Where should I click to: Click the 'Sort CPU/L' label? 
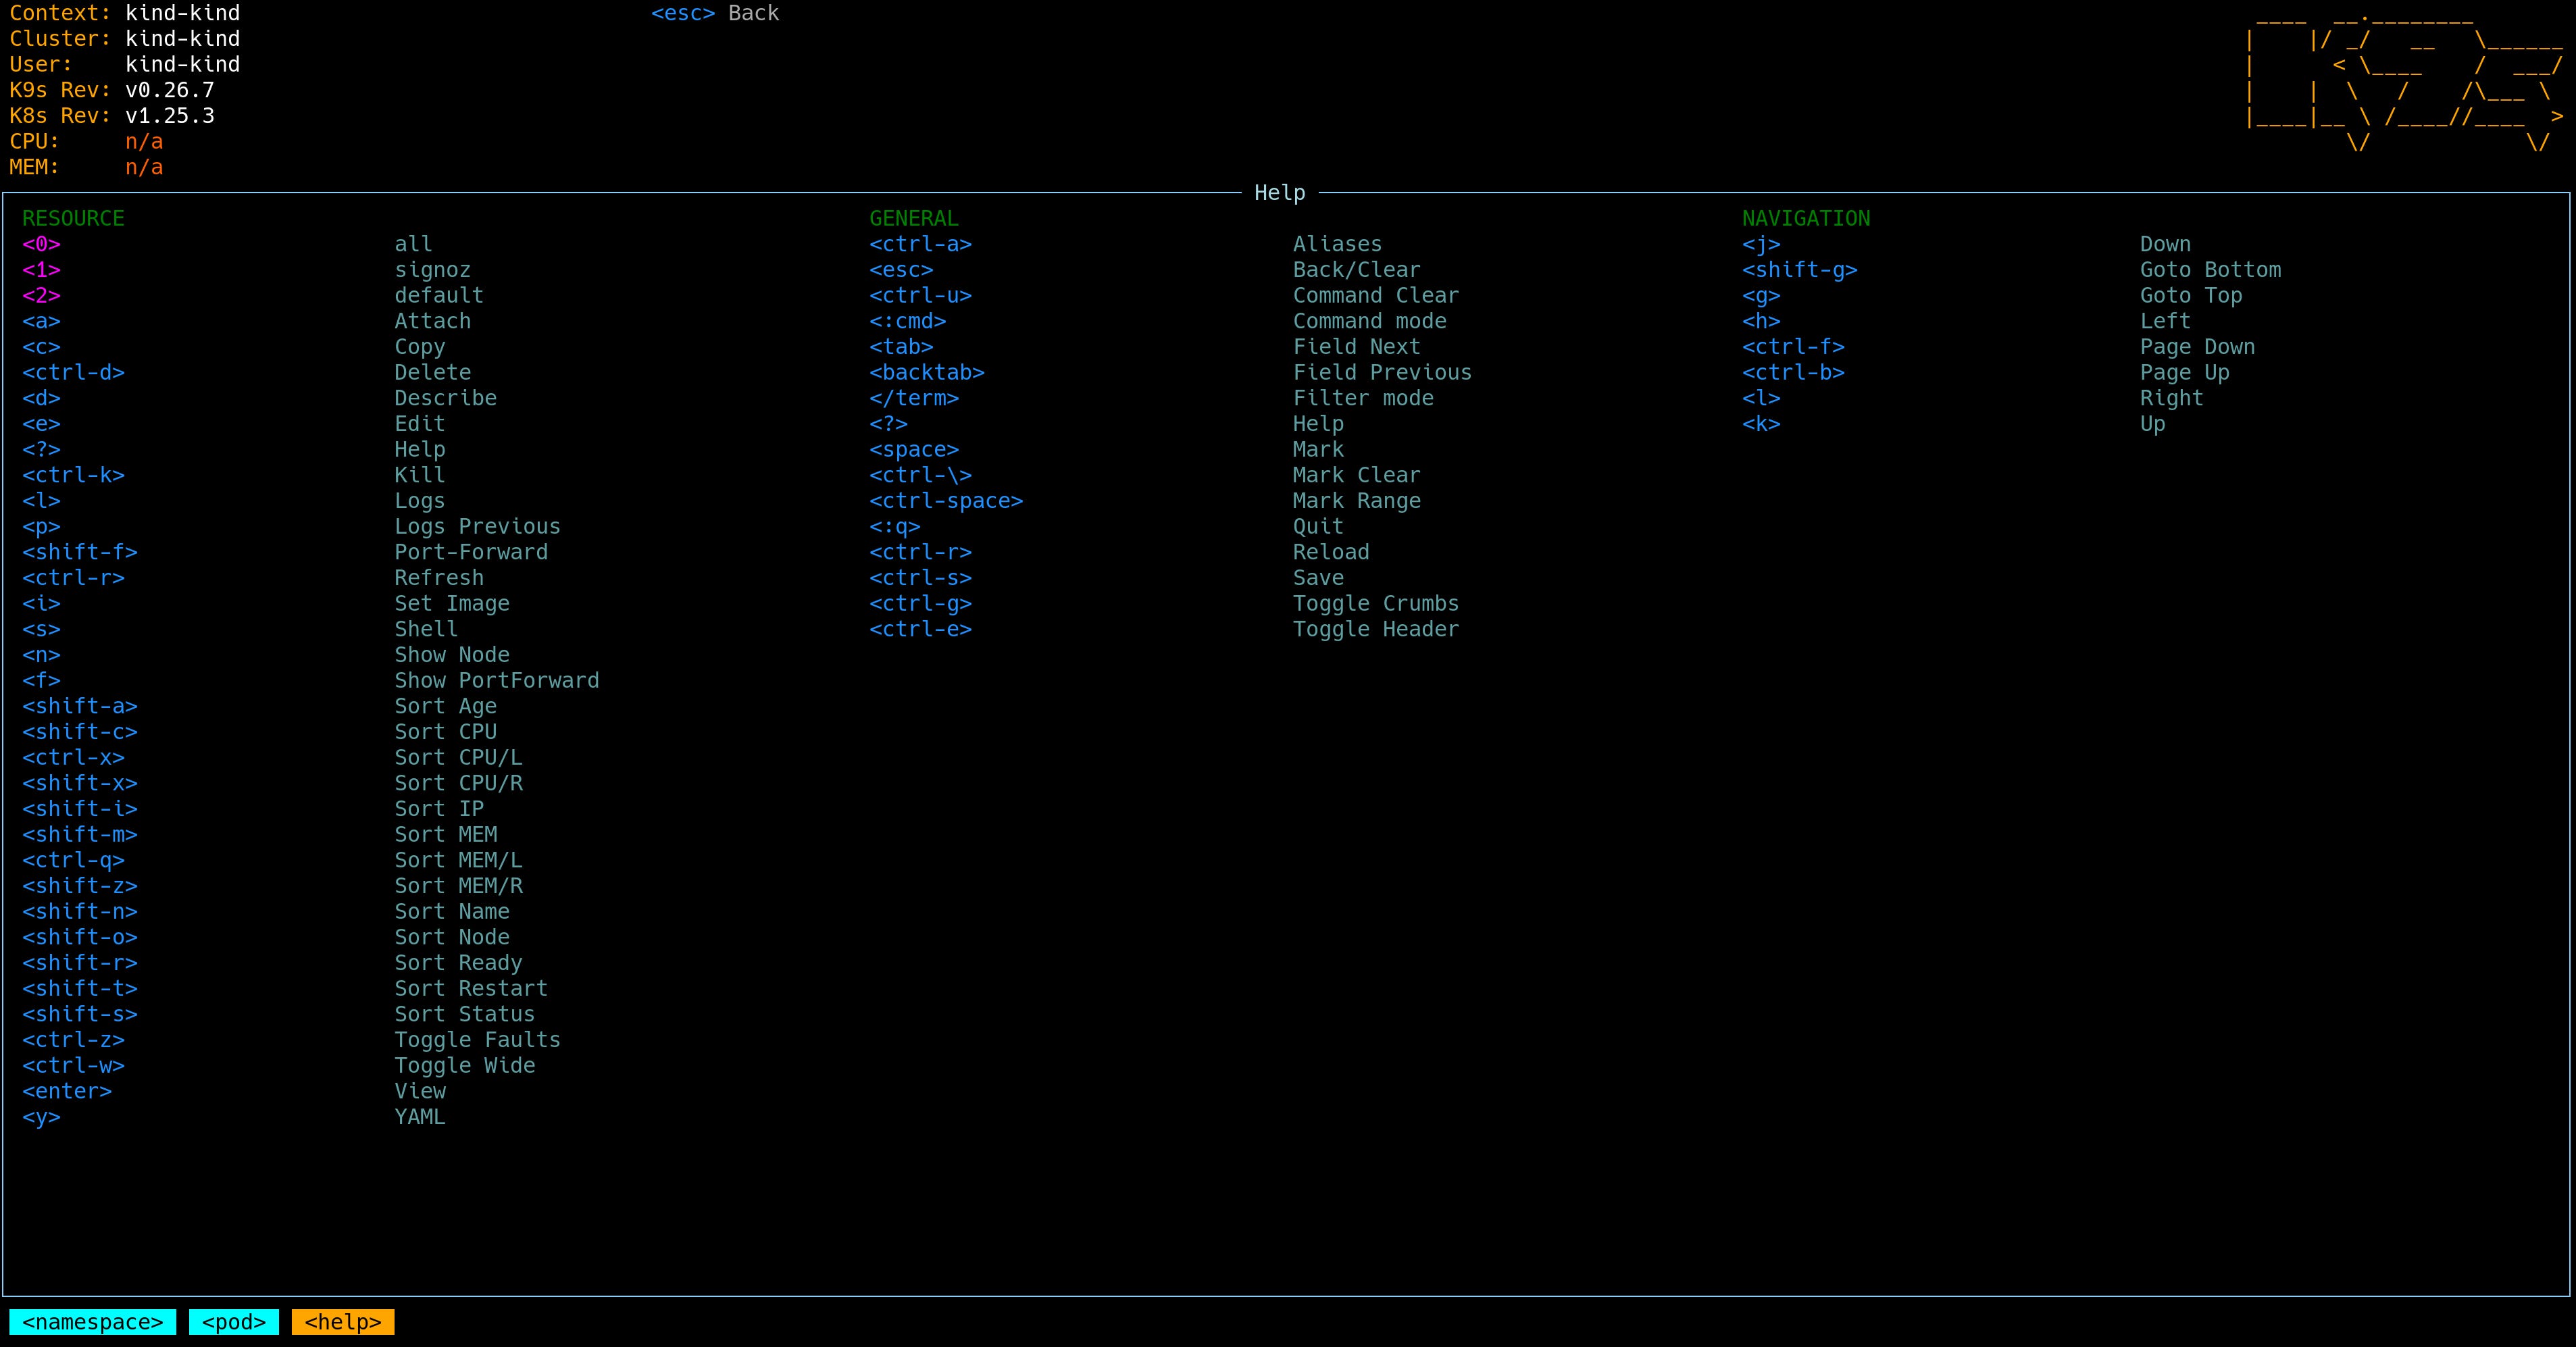click(x=458, y=757)
